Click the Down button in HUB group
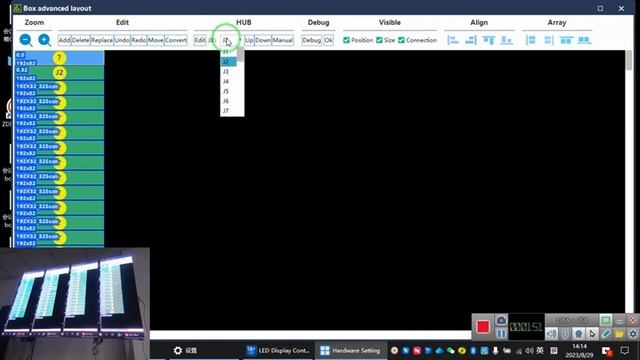 pos(263,40)
